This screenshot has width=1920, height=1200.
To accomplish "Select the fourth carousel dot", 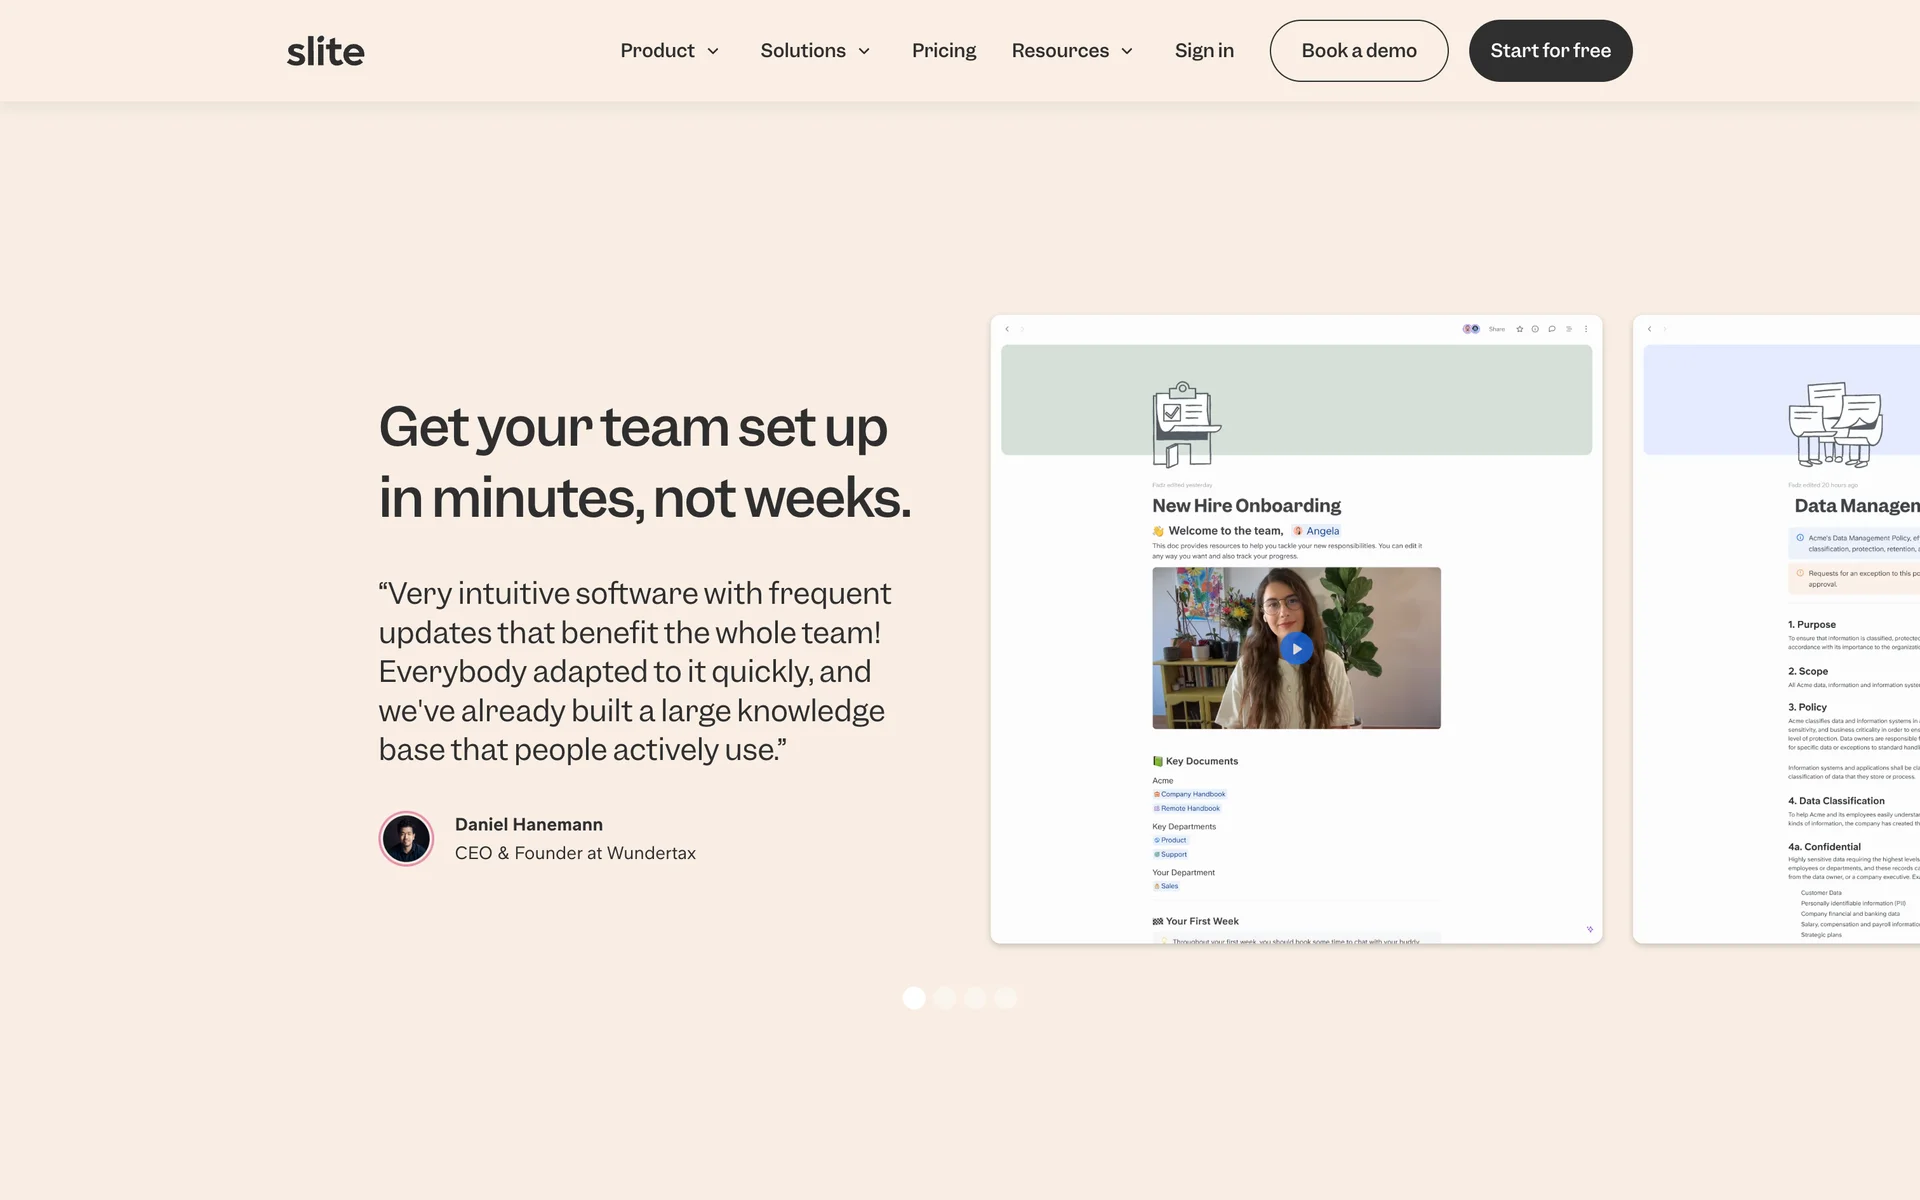I will tap(1006, 998).
